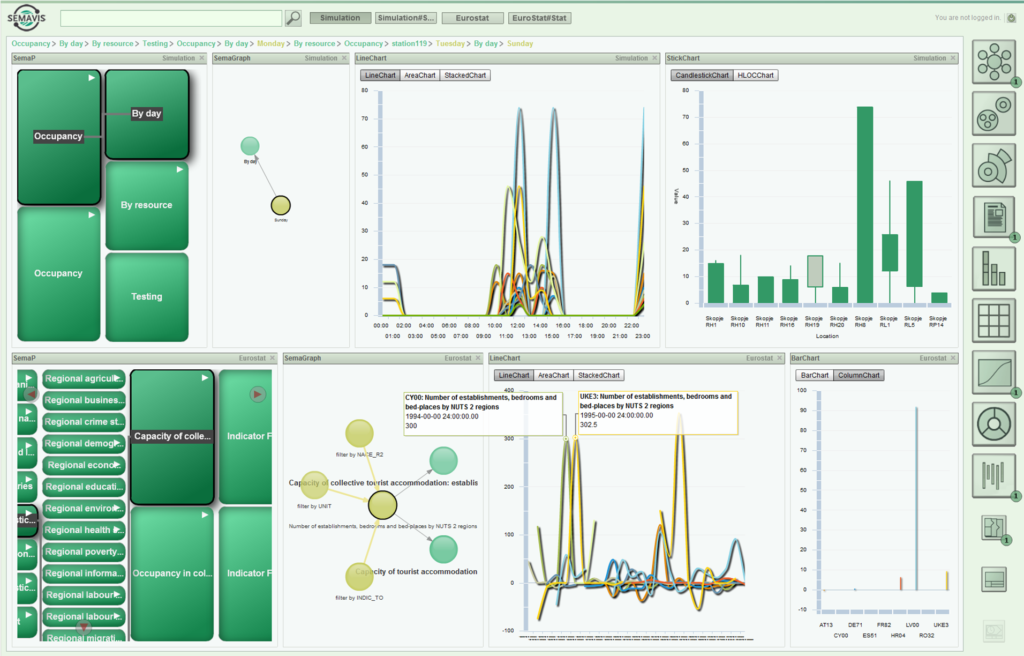The height and width of the screenshot is (656, 1024).
Task: Expand the By resource tile arrow
Action: point(180,170)
